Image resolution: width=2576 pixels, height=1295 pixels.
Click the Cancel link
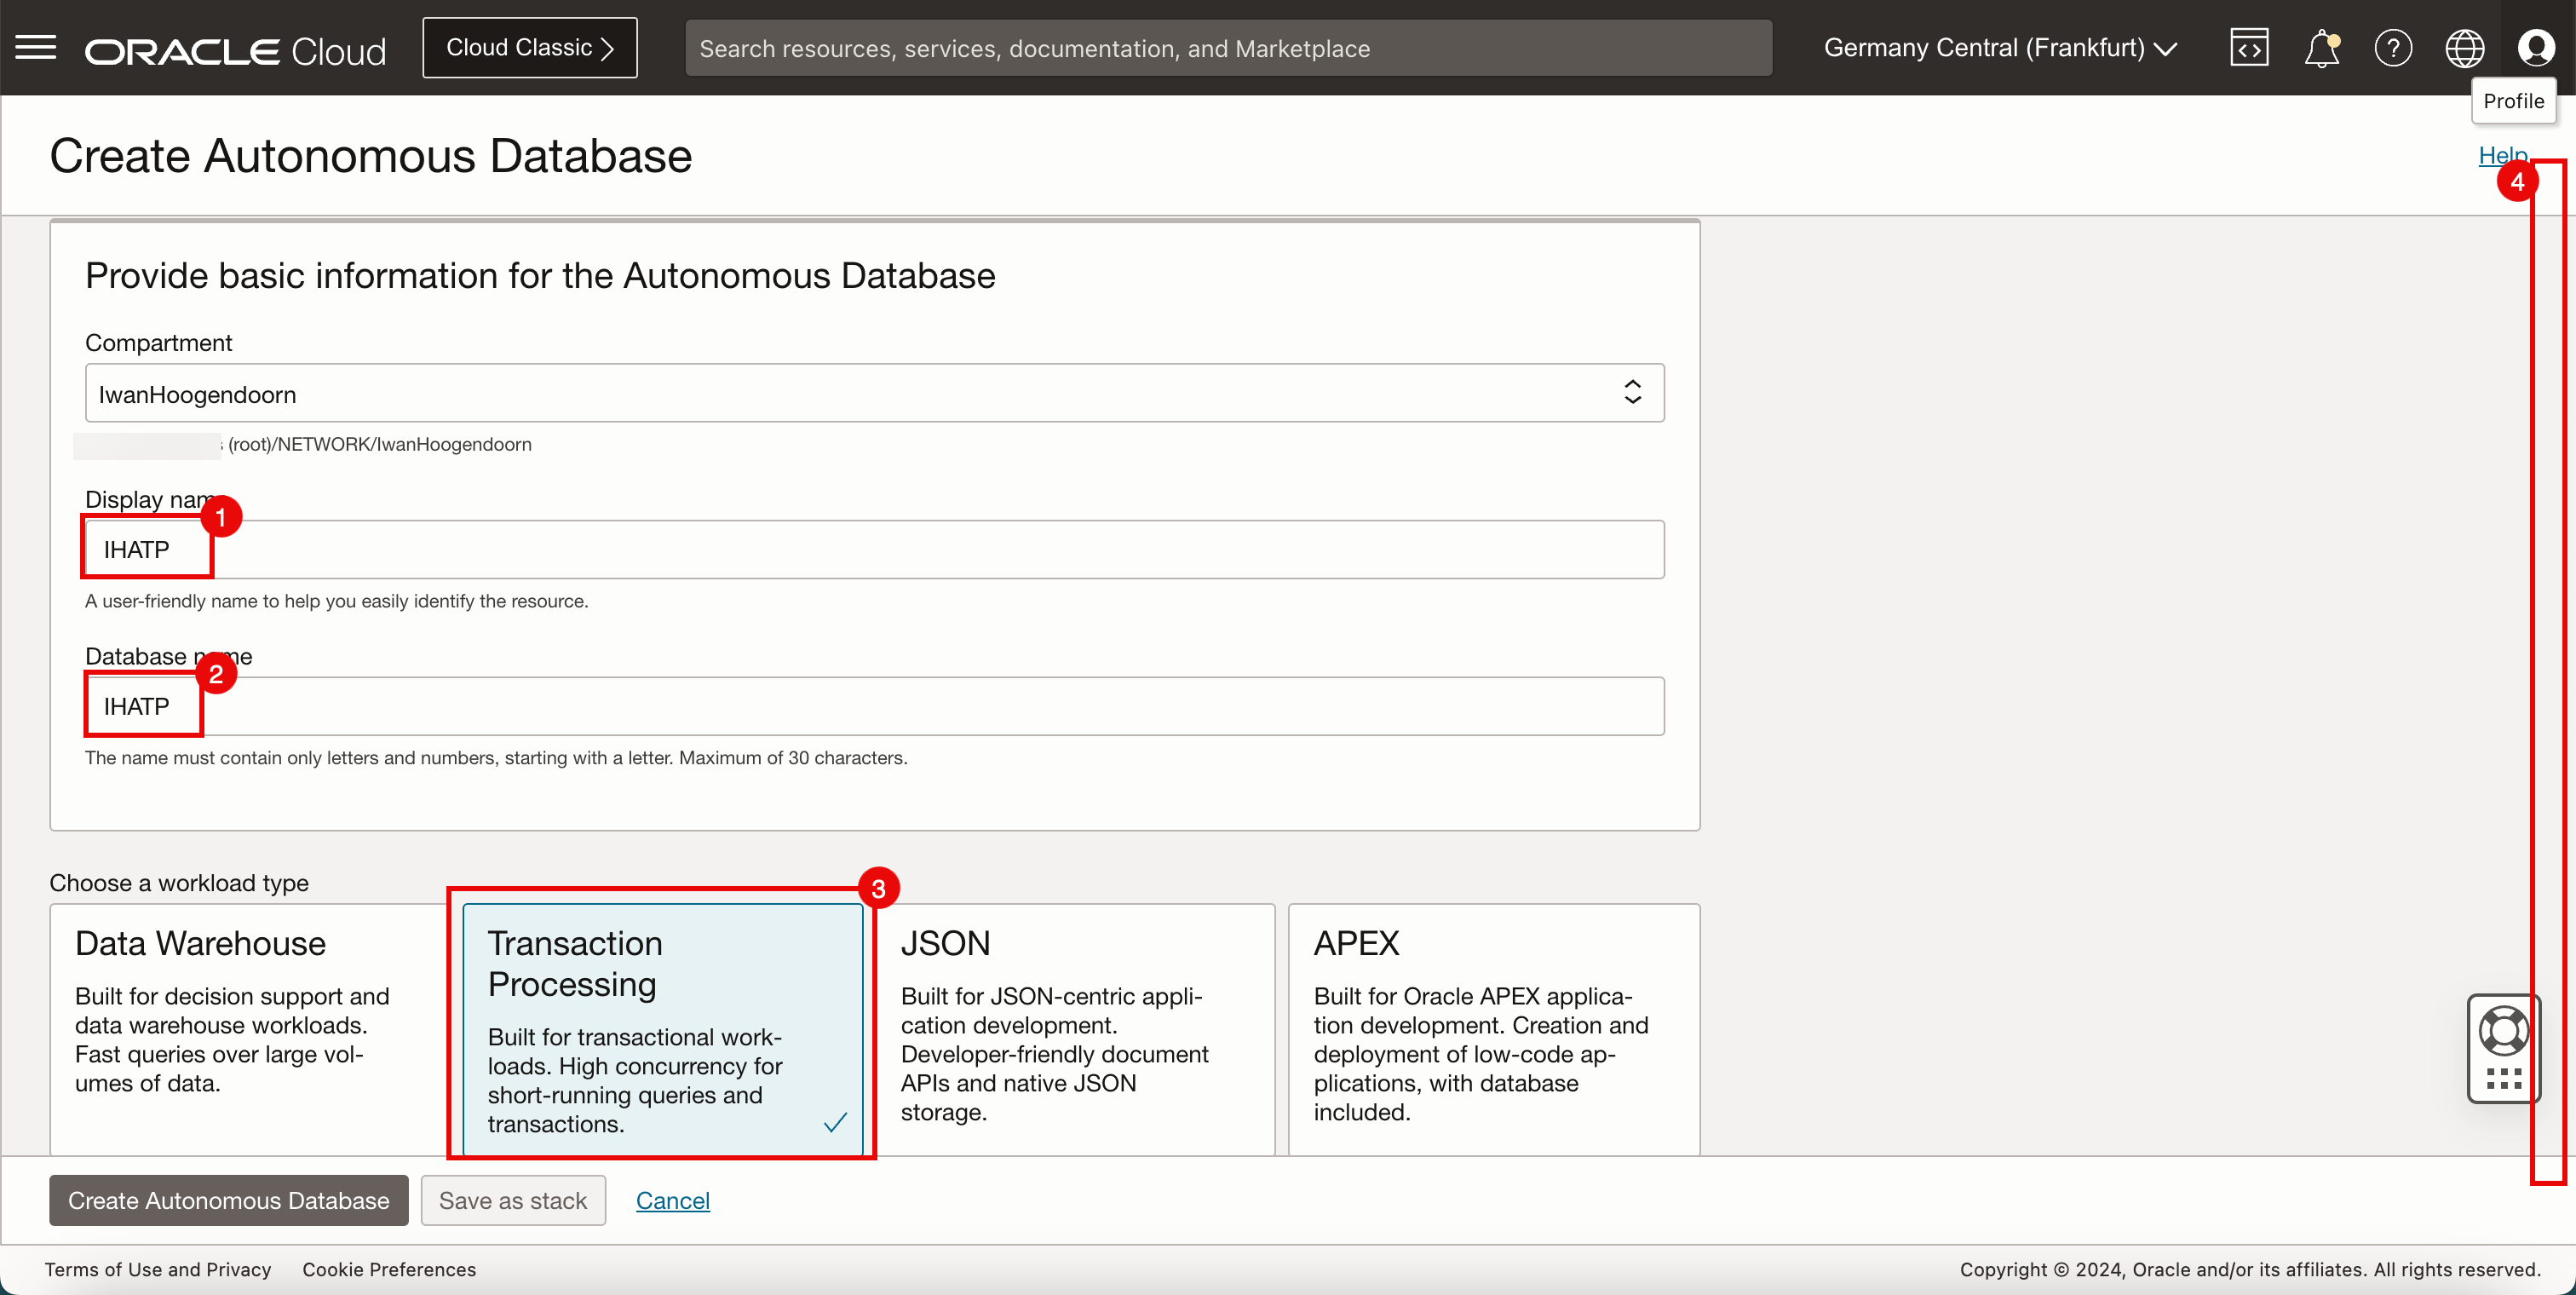pos(672,1200)
